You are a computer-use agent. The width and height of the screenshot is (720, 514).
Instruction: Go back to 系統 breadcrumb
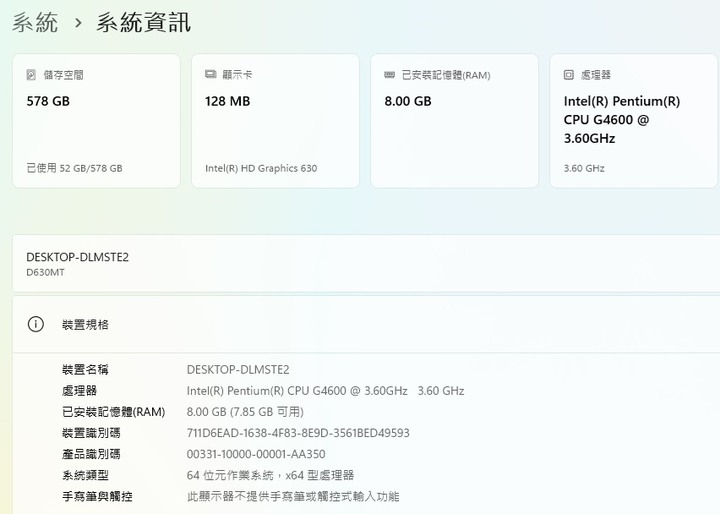(35, 22)
